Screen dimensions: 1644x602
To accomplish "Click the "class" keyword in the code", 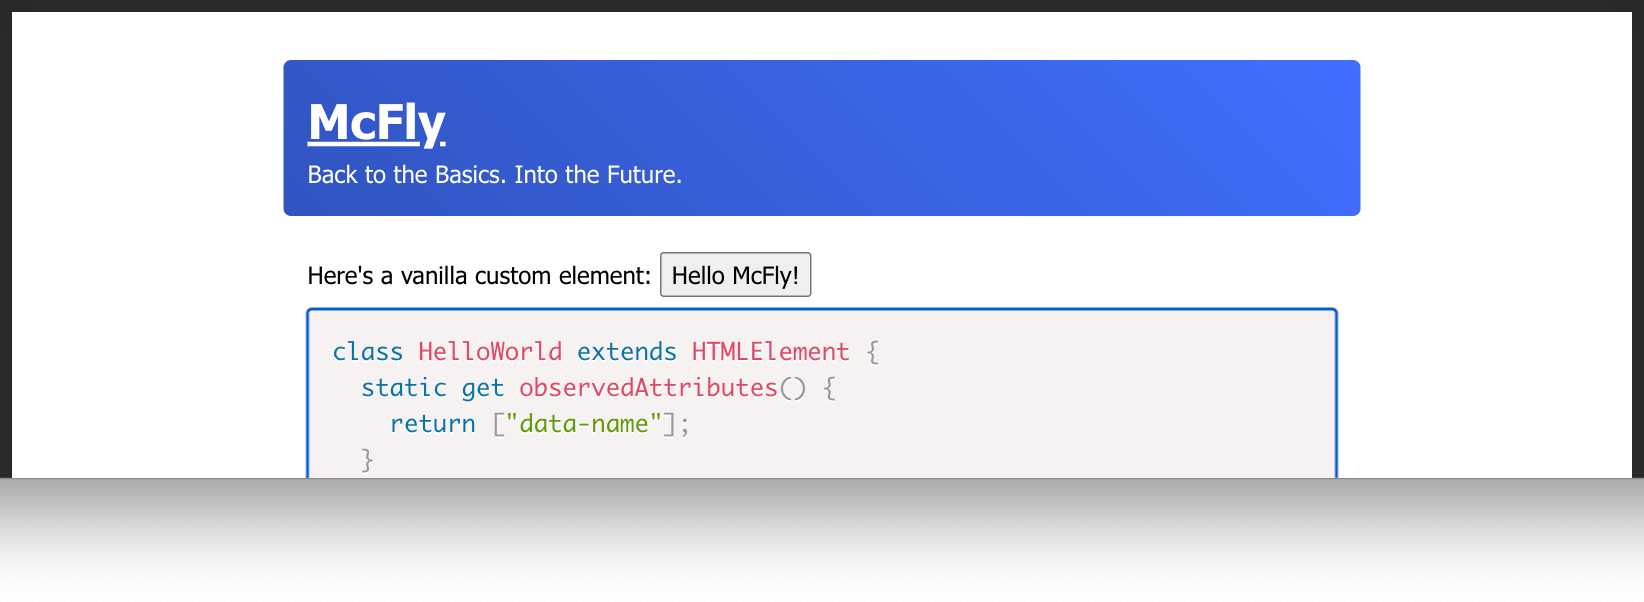I will pos(367,352).
